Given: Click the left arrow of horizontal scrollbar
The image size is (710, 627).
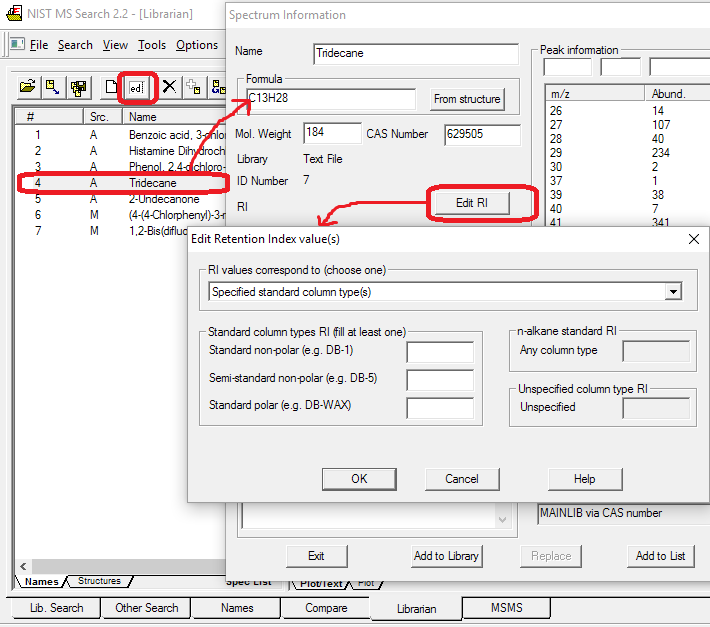Looking at the screenshot, I should coord(23,566).
